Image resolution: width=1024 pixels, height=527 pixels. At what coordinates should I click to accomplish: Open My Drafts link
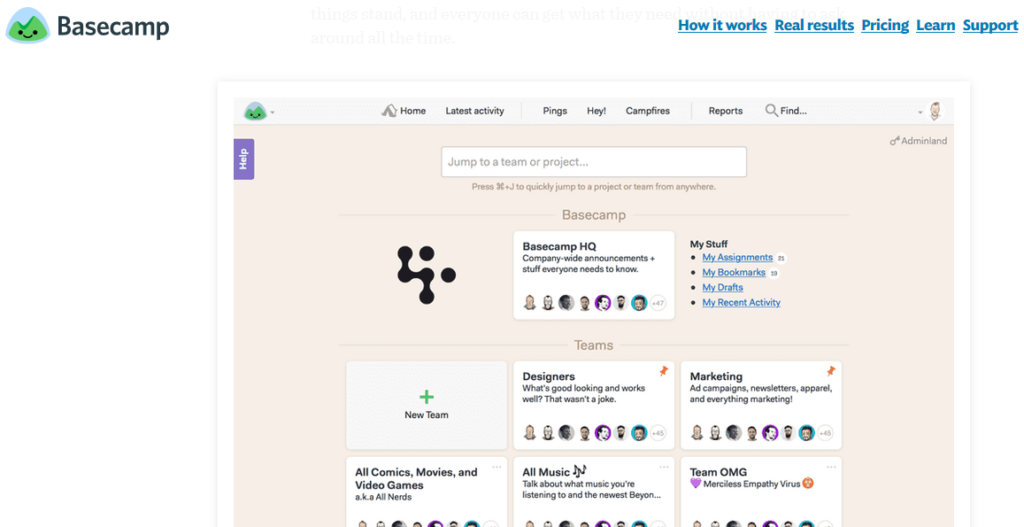pos(722,287)
